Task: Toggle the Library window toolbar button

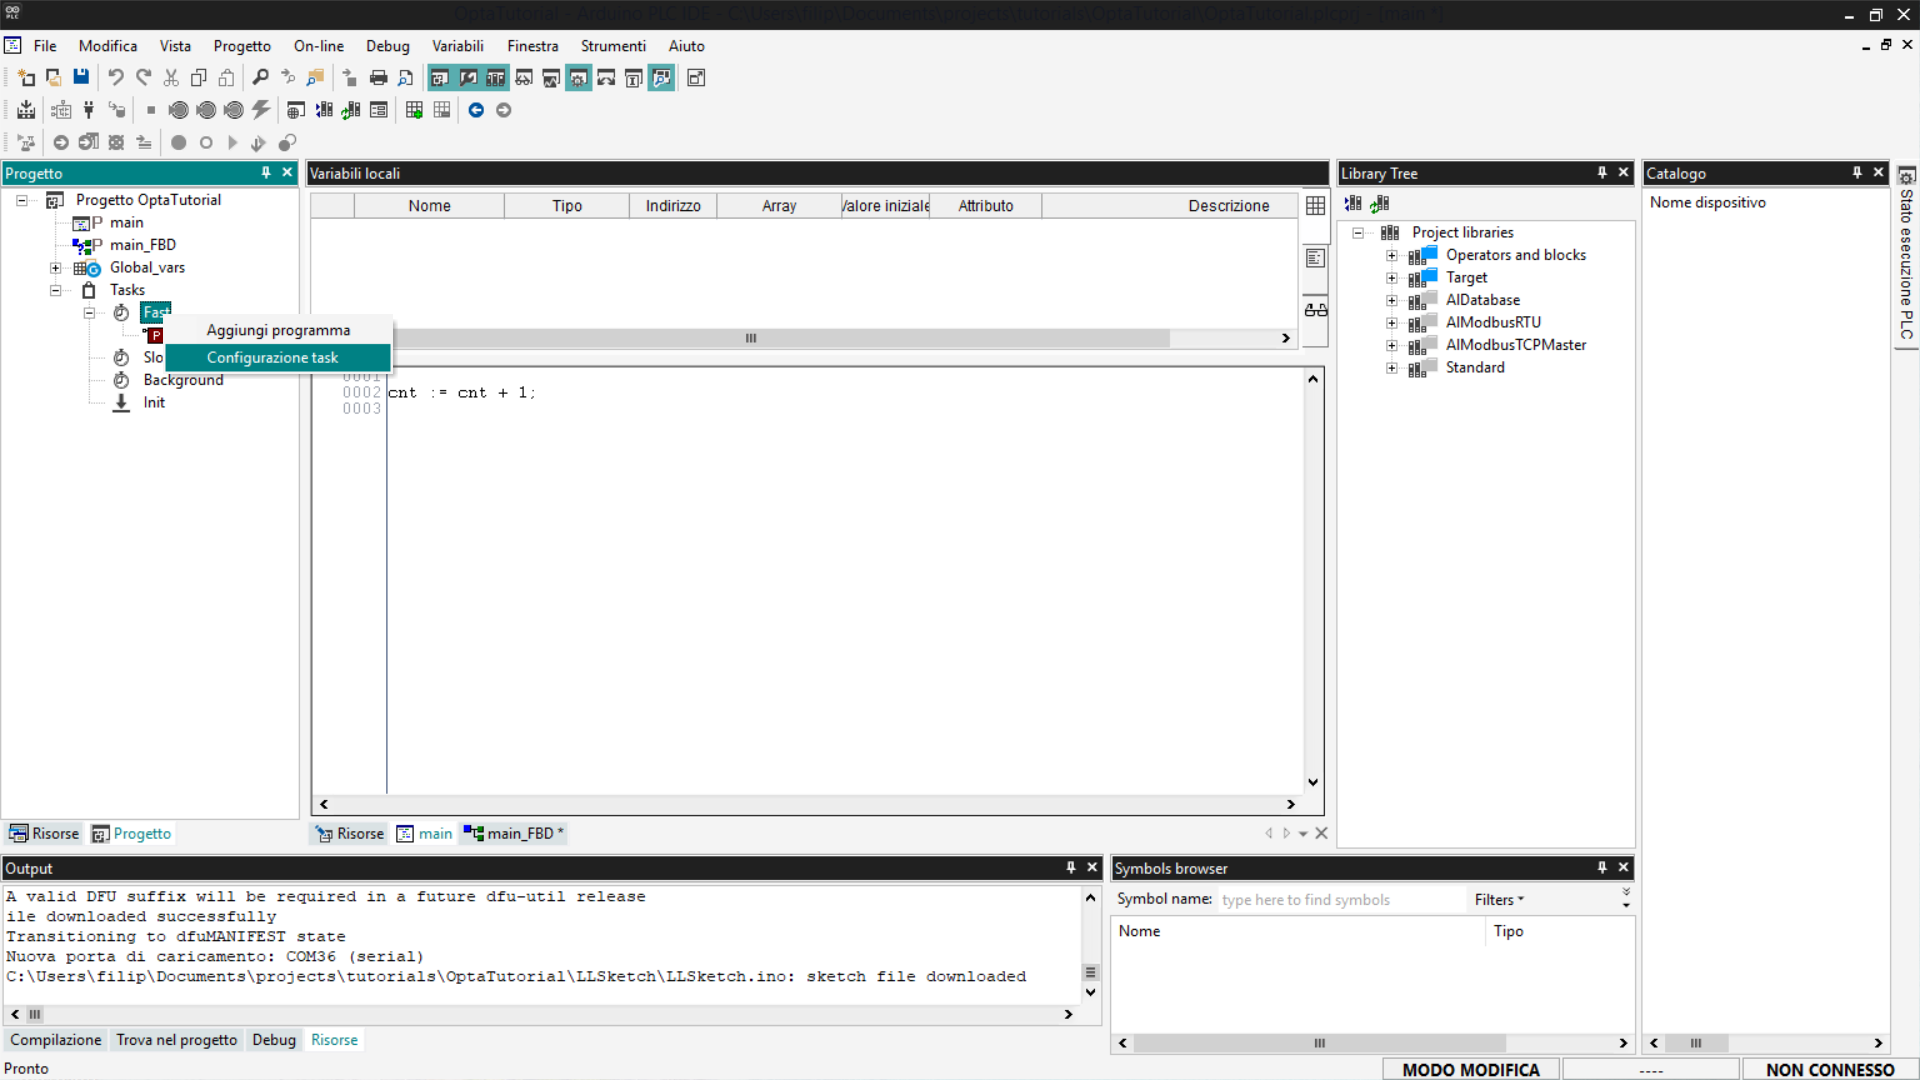Action: [x=495, y=78]
